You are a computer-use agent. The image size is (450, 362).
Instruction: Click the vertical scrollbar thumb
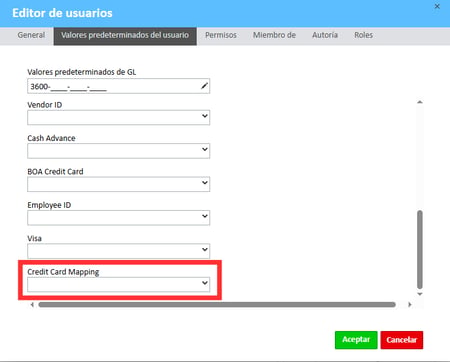pos(420,249)
